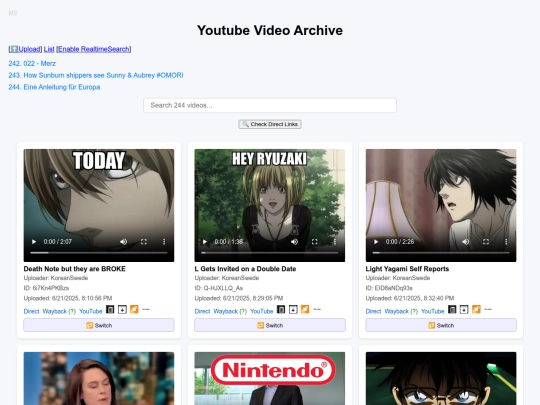Click the title 'Death Note but they are BROKE'
This screenshot has width=540, height=405.
coord(74,269)
